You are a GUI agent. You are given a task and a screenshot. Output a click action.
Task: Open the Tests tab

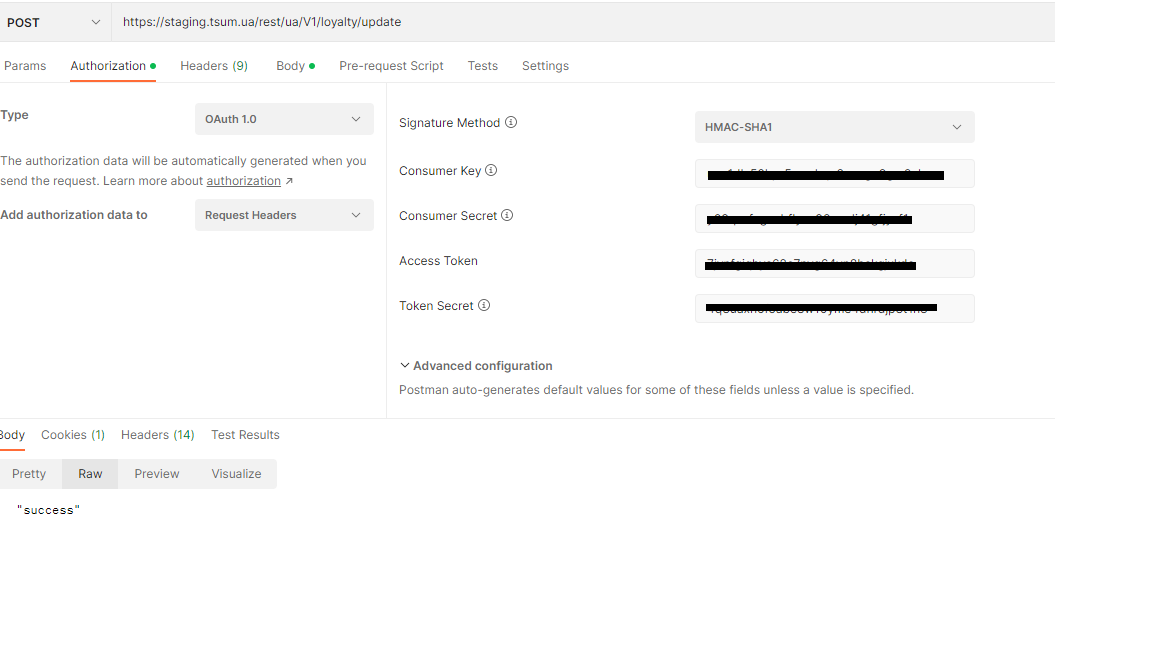(x=483, y=66)
